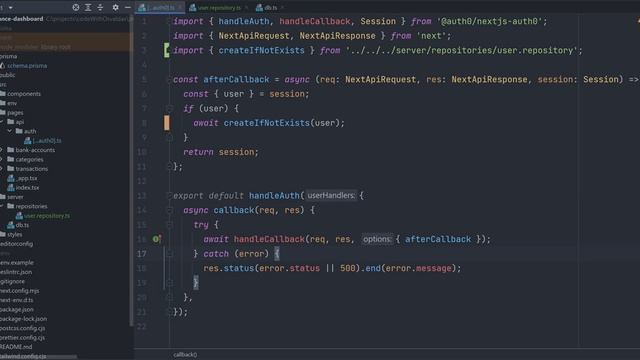This screenshot has width=640, height=360.
Task: Hide the project tool window
Action: 128,7
